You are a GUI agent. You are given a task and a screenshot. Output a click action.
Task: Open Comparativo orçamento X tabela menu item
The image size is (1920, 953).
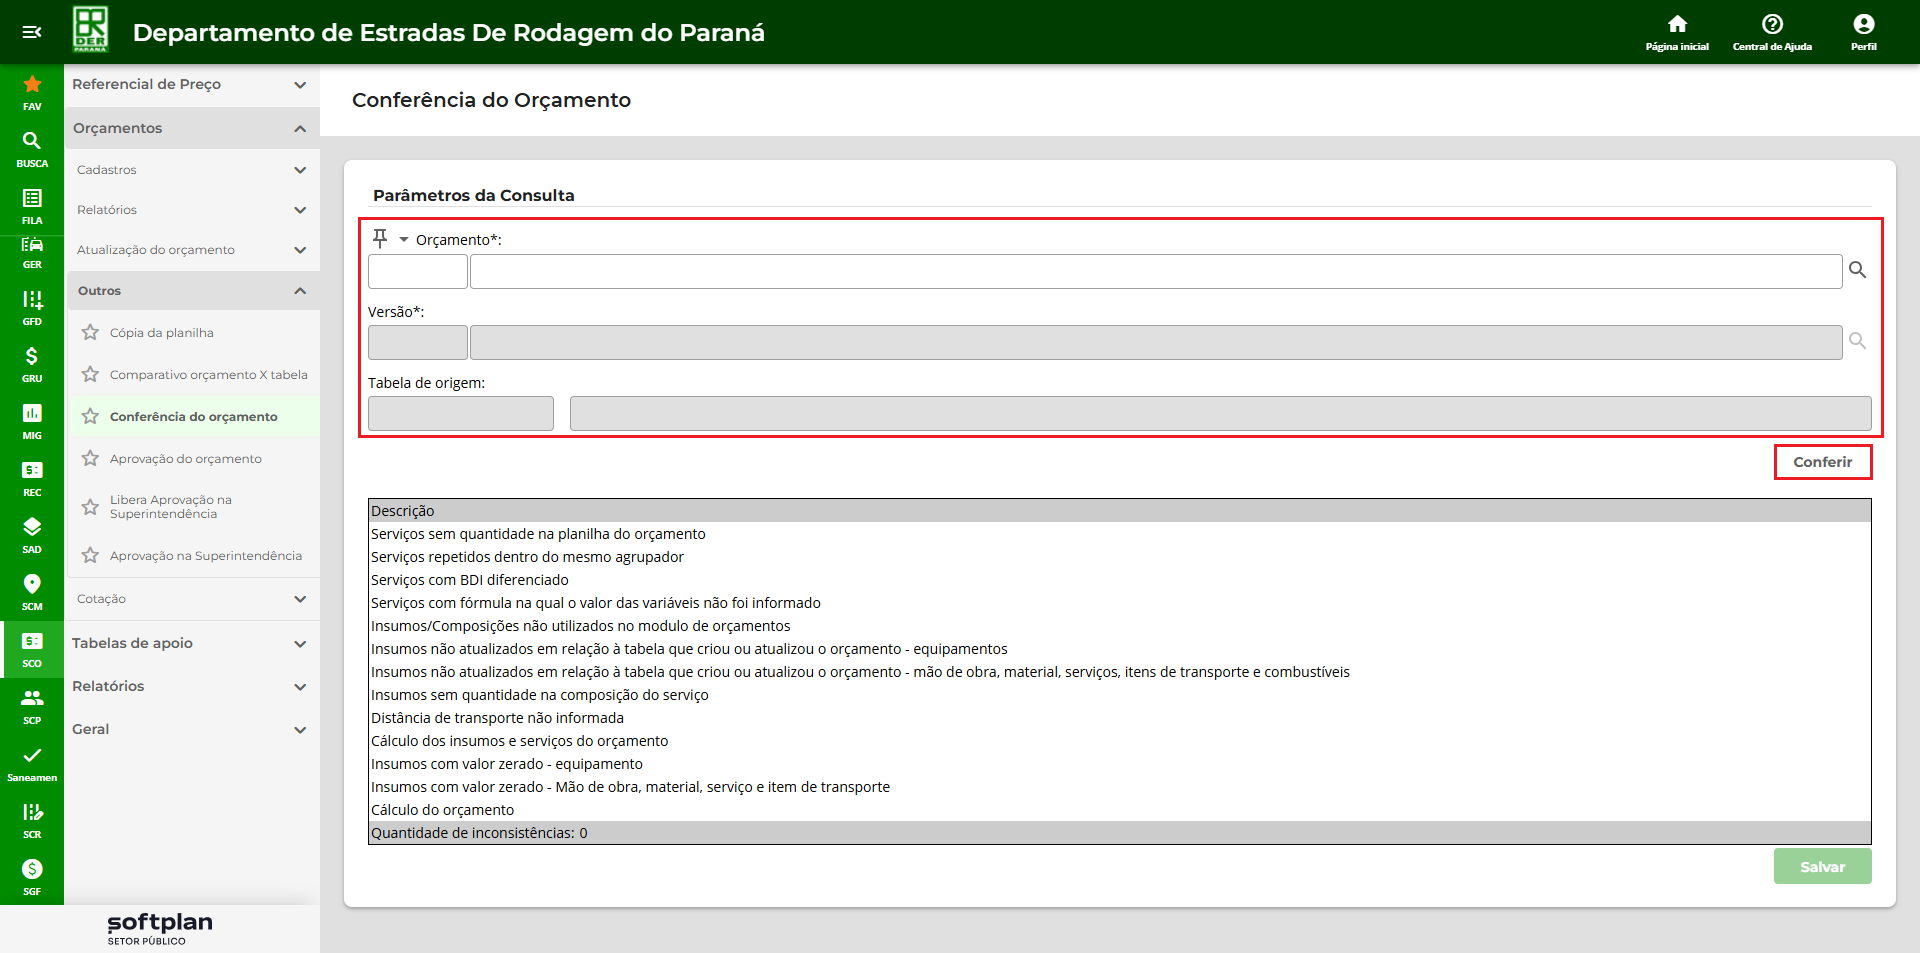pyautogui.click(x=208, y=375)
